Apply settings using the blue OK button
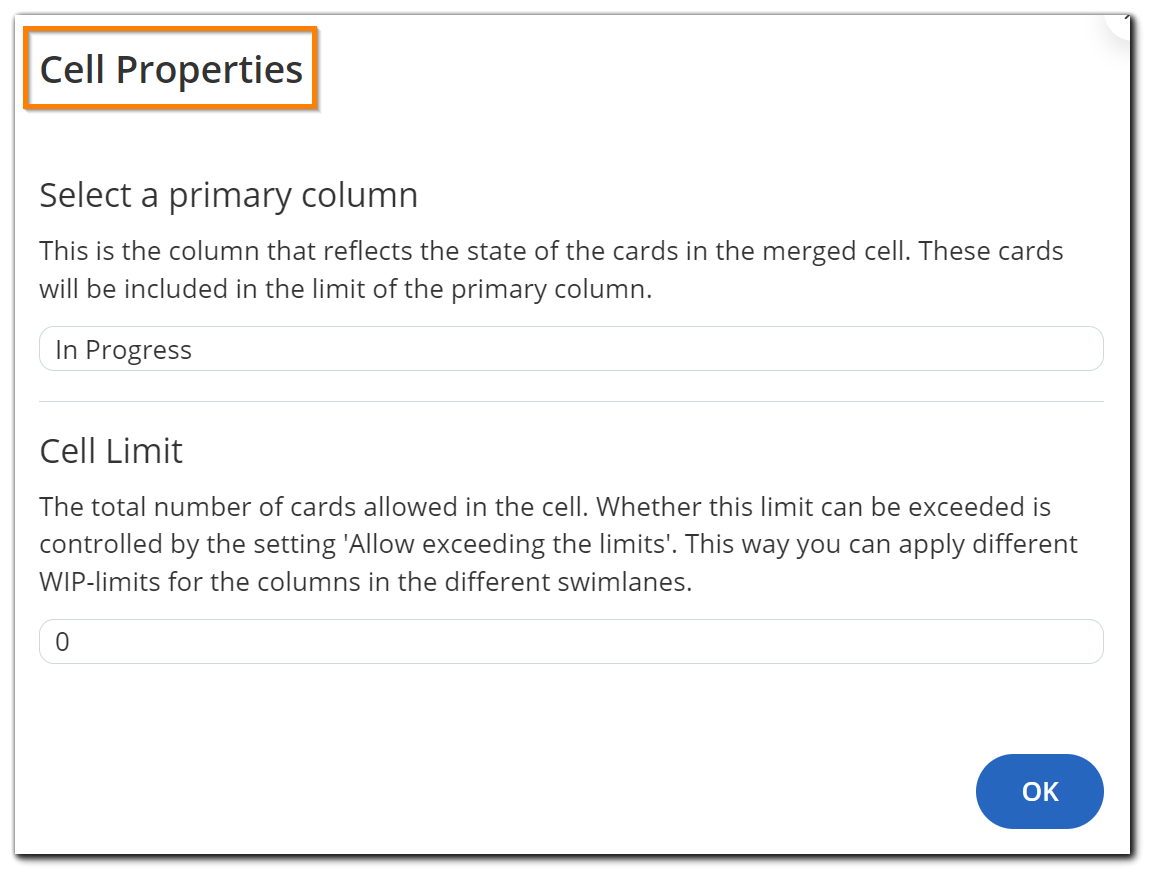This screenshot has height=881, width=1157. [1039, 791]
